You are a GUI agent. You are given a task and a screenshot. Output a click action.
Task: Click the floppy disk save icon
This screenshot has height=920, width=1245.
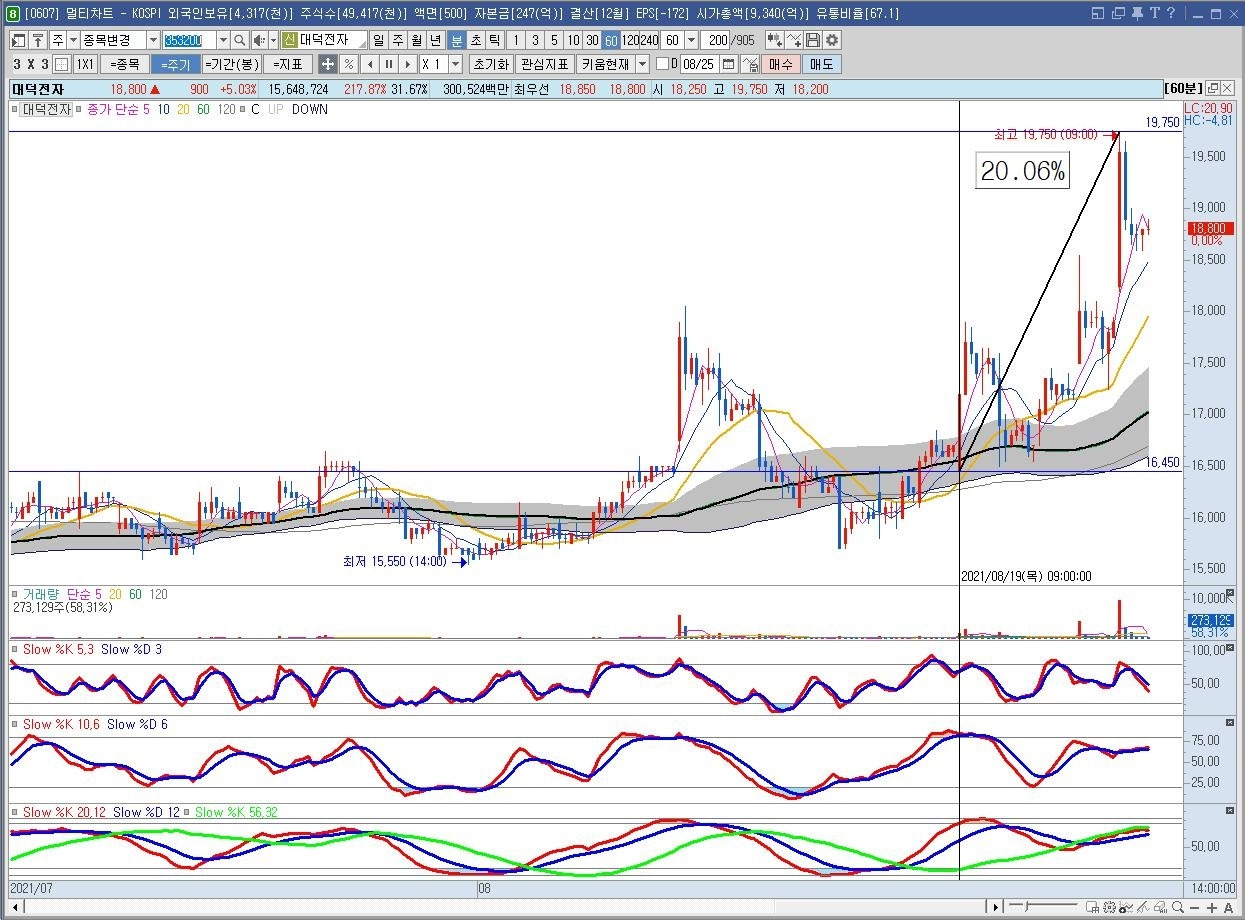[x=812, y=40]
